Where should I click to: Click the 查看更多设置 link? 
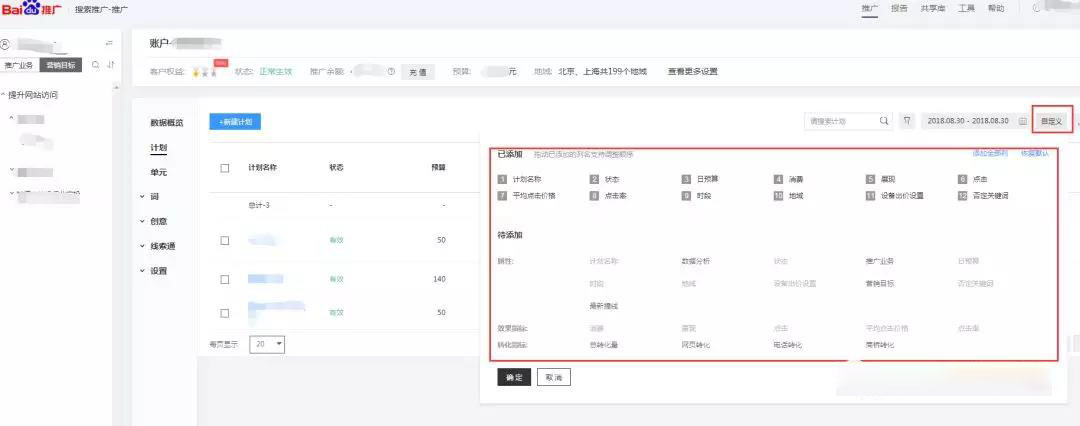(692, 71)
